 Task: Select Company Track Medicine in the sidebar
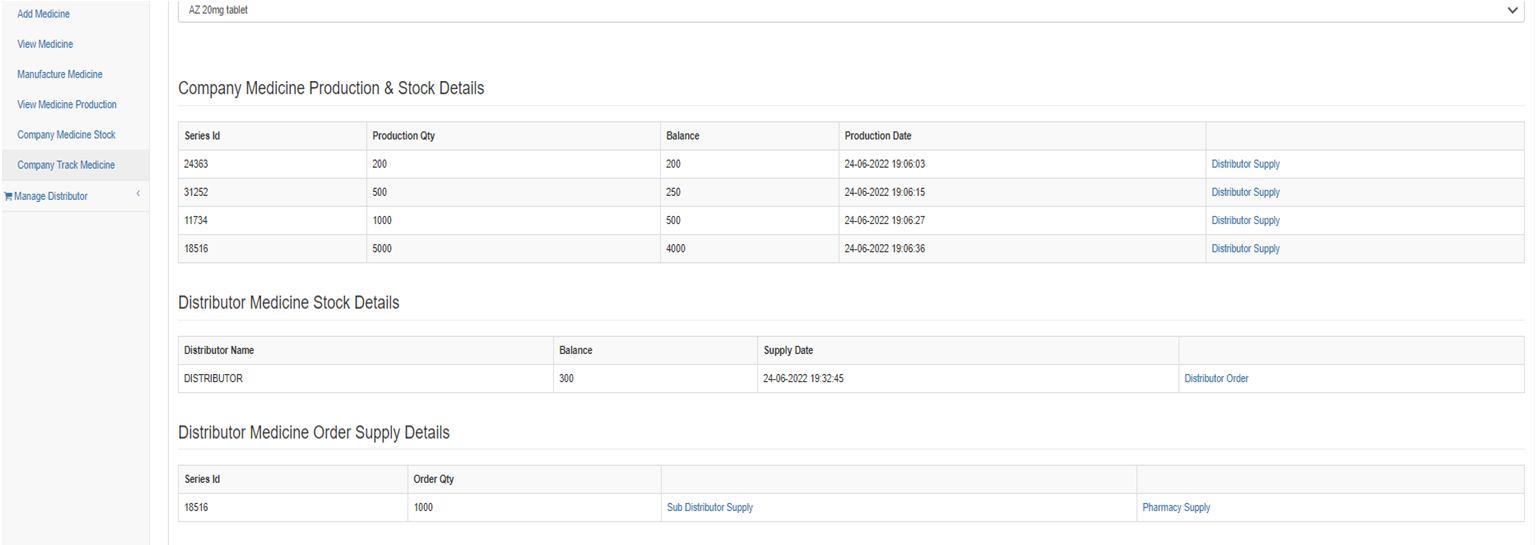(x=66, y=165)
